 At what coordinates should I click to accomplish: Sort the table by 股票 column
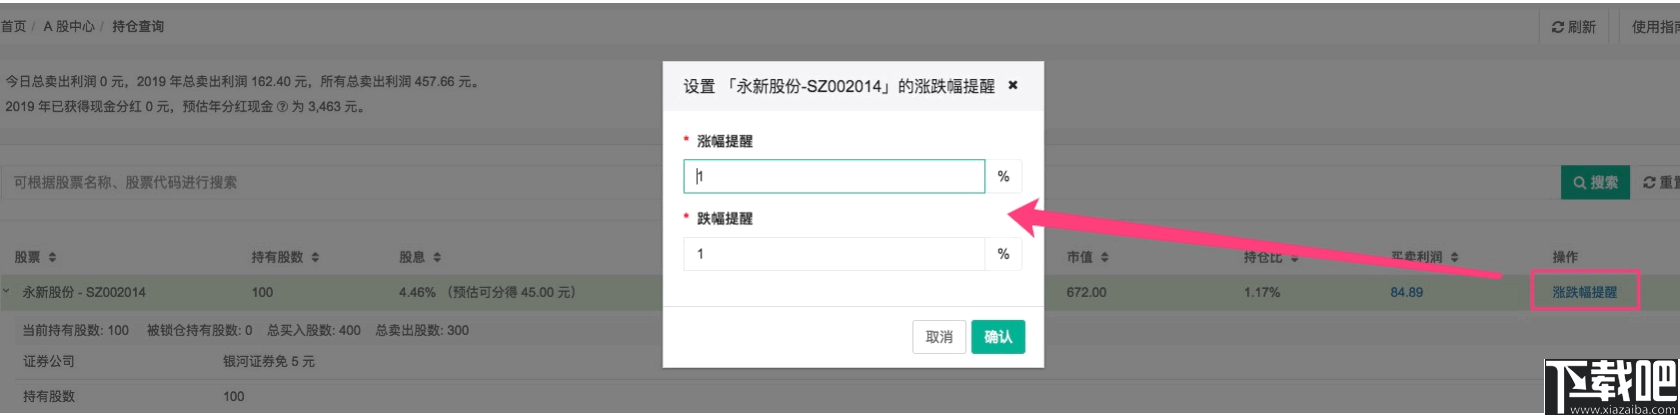click(52, 257)
